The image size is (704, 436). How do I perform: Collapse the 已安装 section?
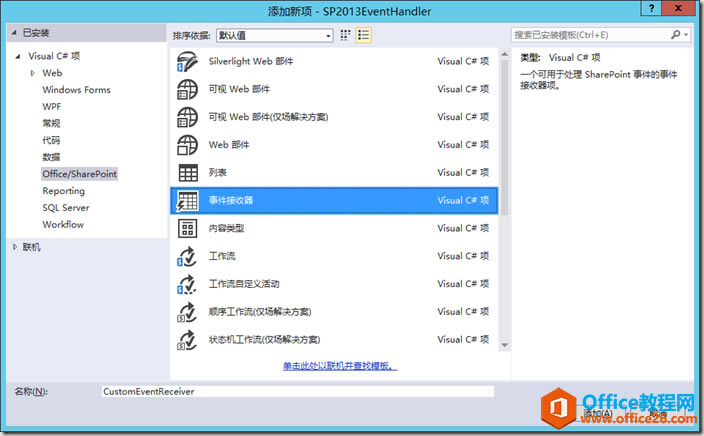point(14,33)
